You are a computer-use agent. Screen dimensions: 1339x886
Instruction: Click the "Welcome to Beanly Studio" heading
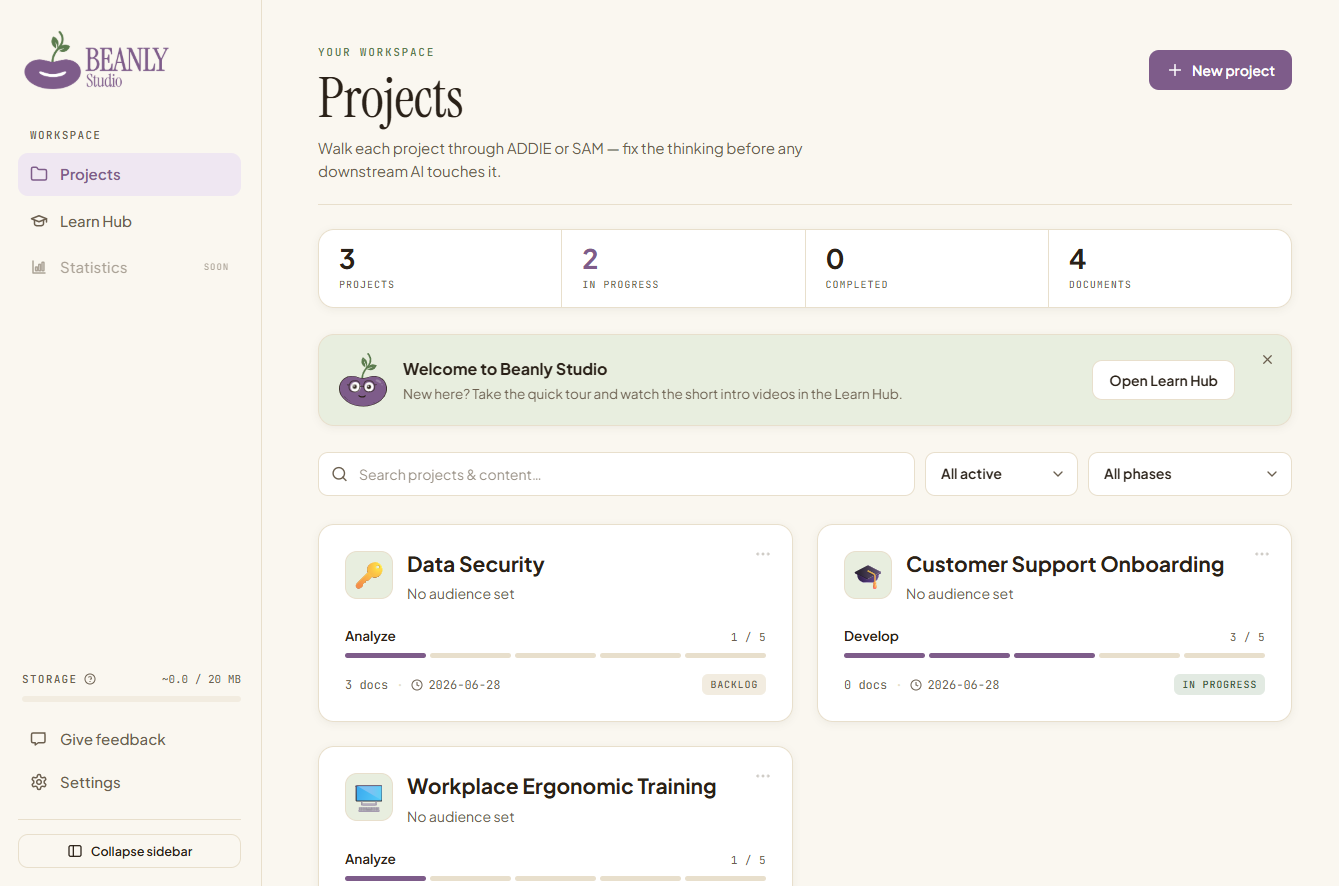pos(505,369)
